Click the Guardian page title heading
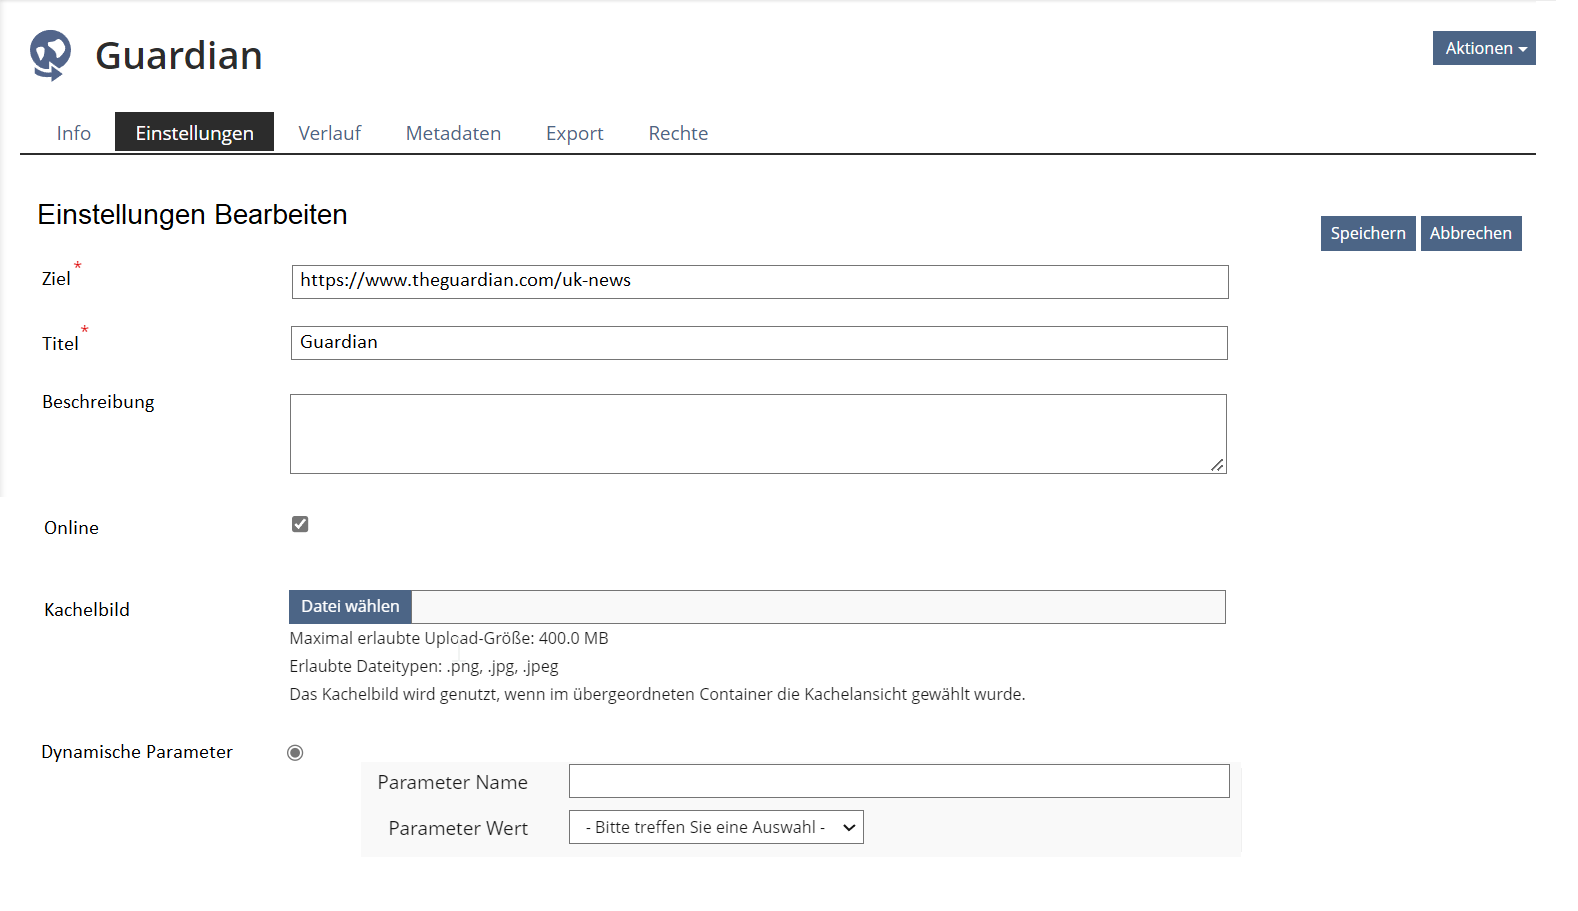This screenshot has width=1578, height=911. coord(179,56)
